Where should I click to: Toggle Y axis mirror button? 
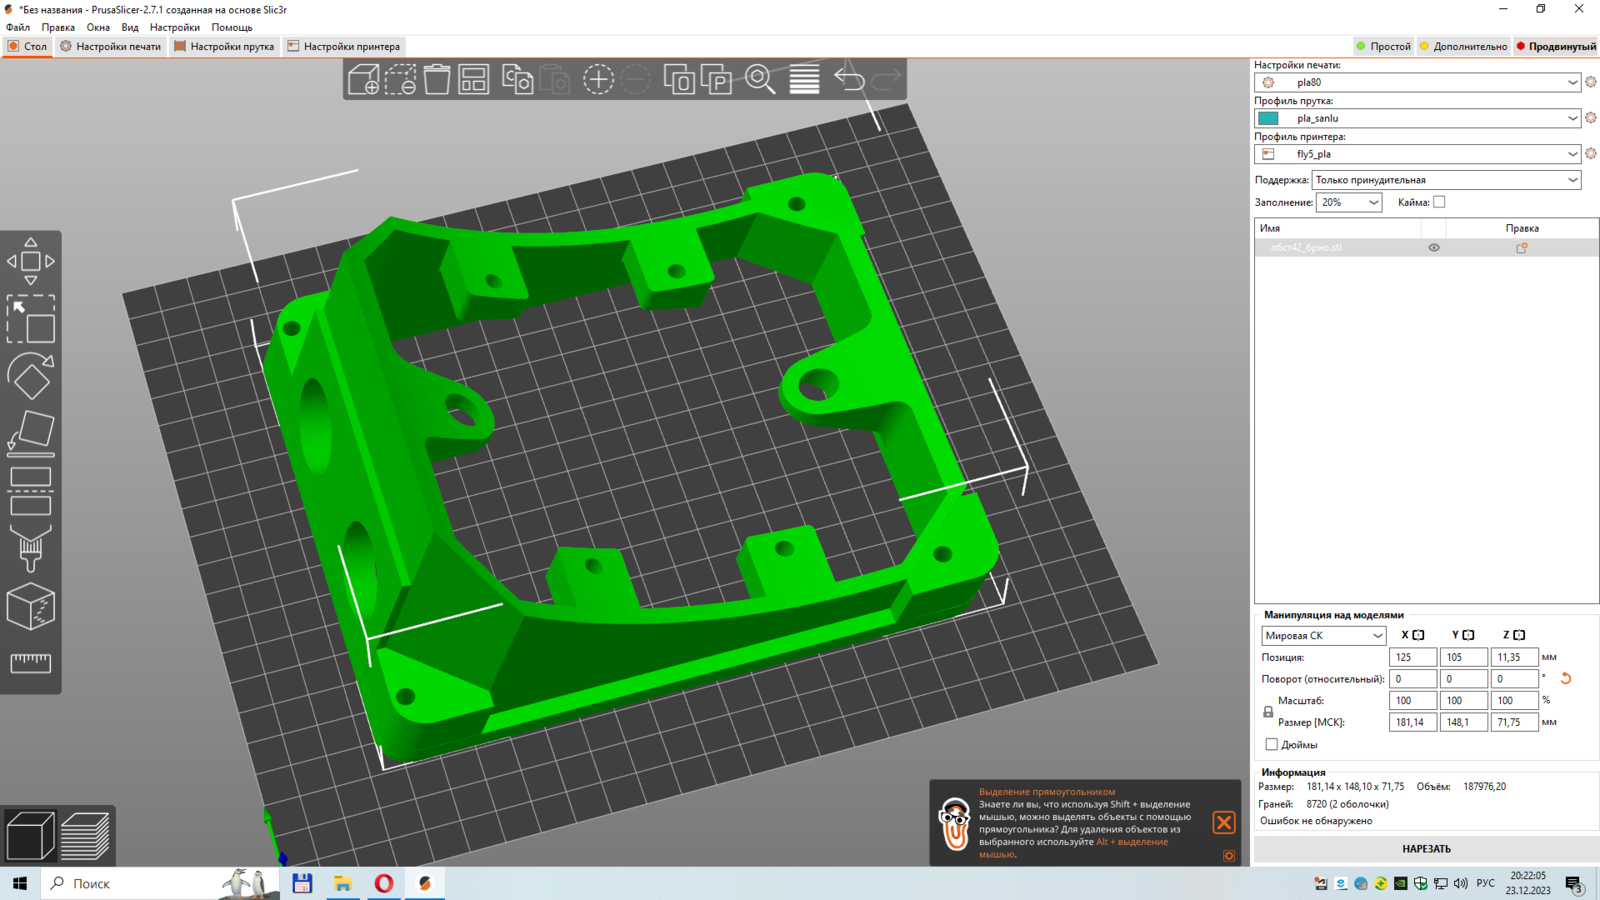pyautogui.click(x=1468, y=635)
